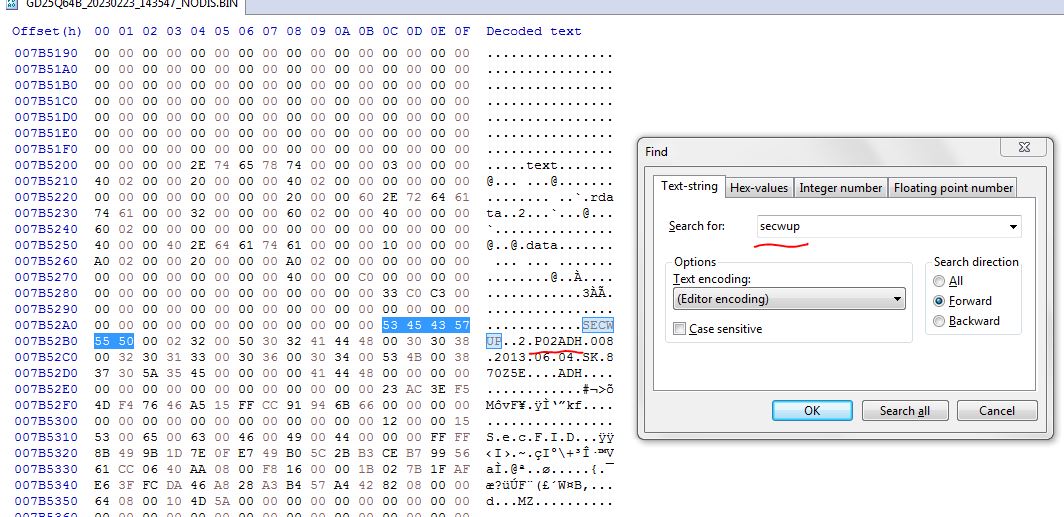Click the Offset(h) column header

coord(46,31)
